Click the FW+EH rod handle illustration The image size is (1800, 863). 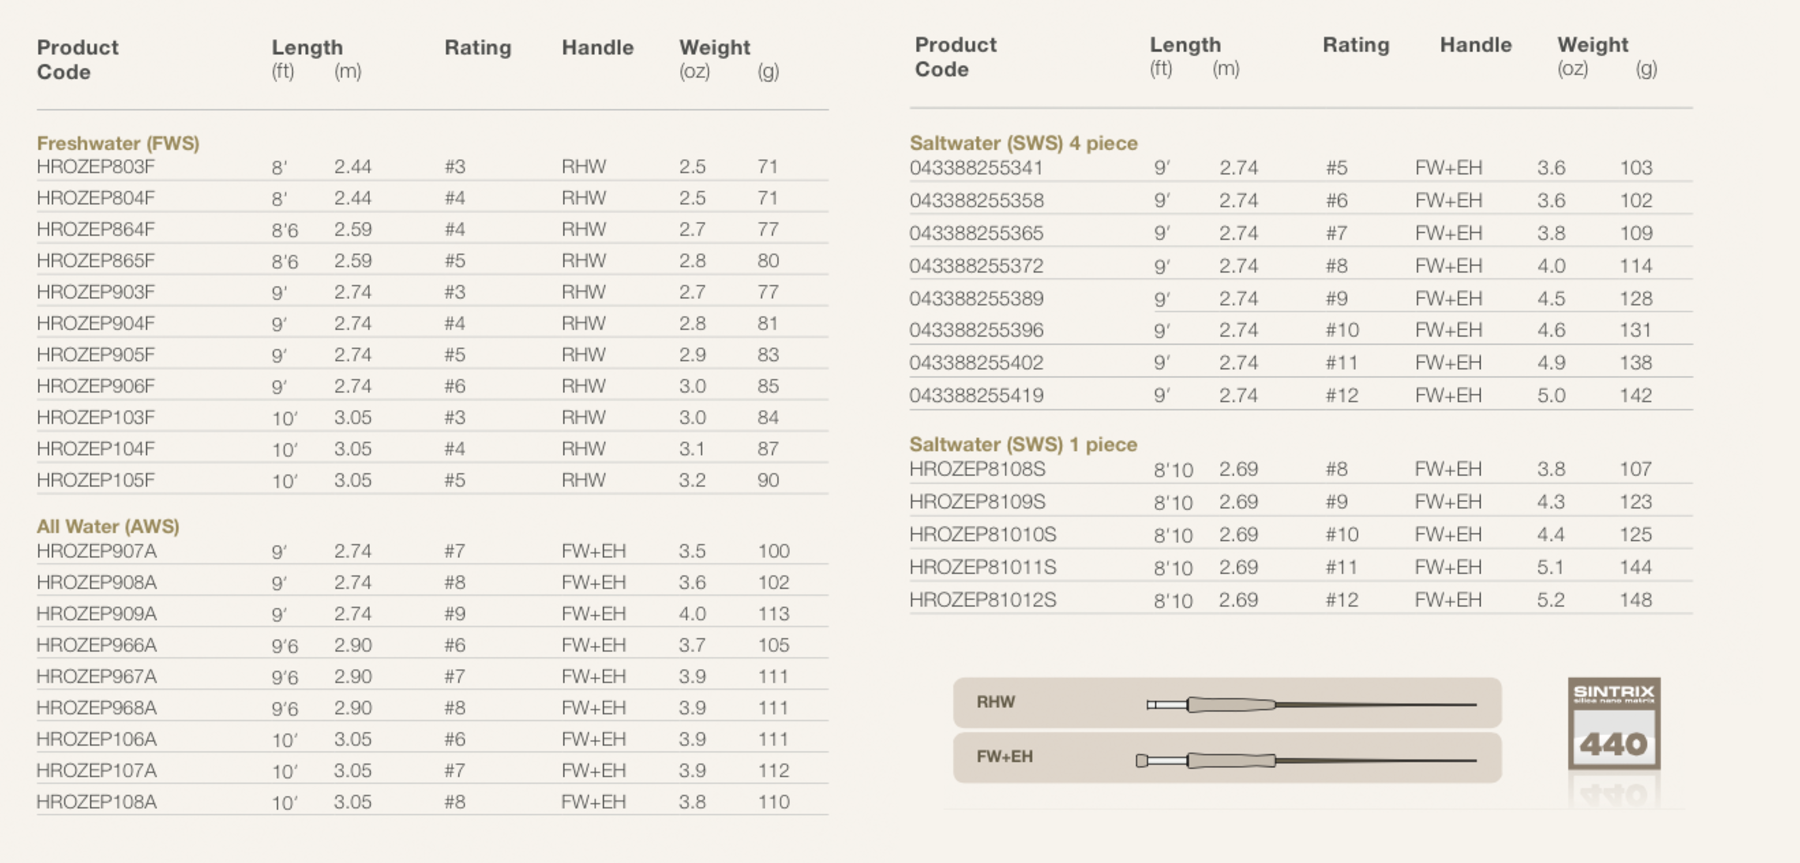1305,760
